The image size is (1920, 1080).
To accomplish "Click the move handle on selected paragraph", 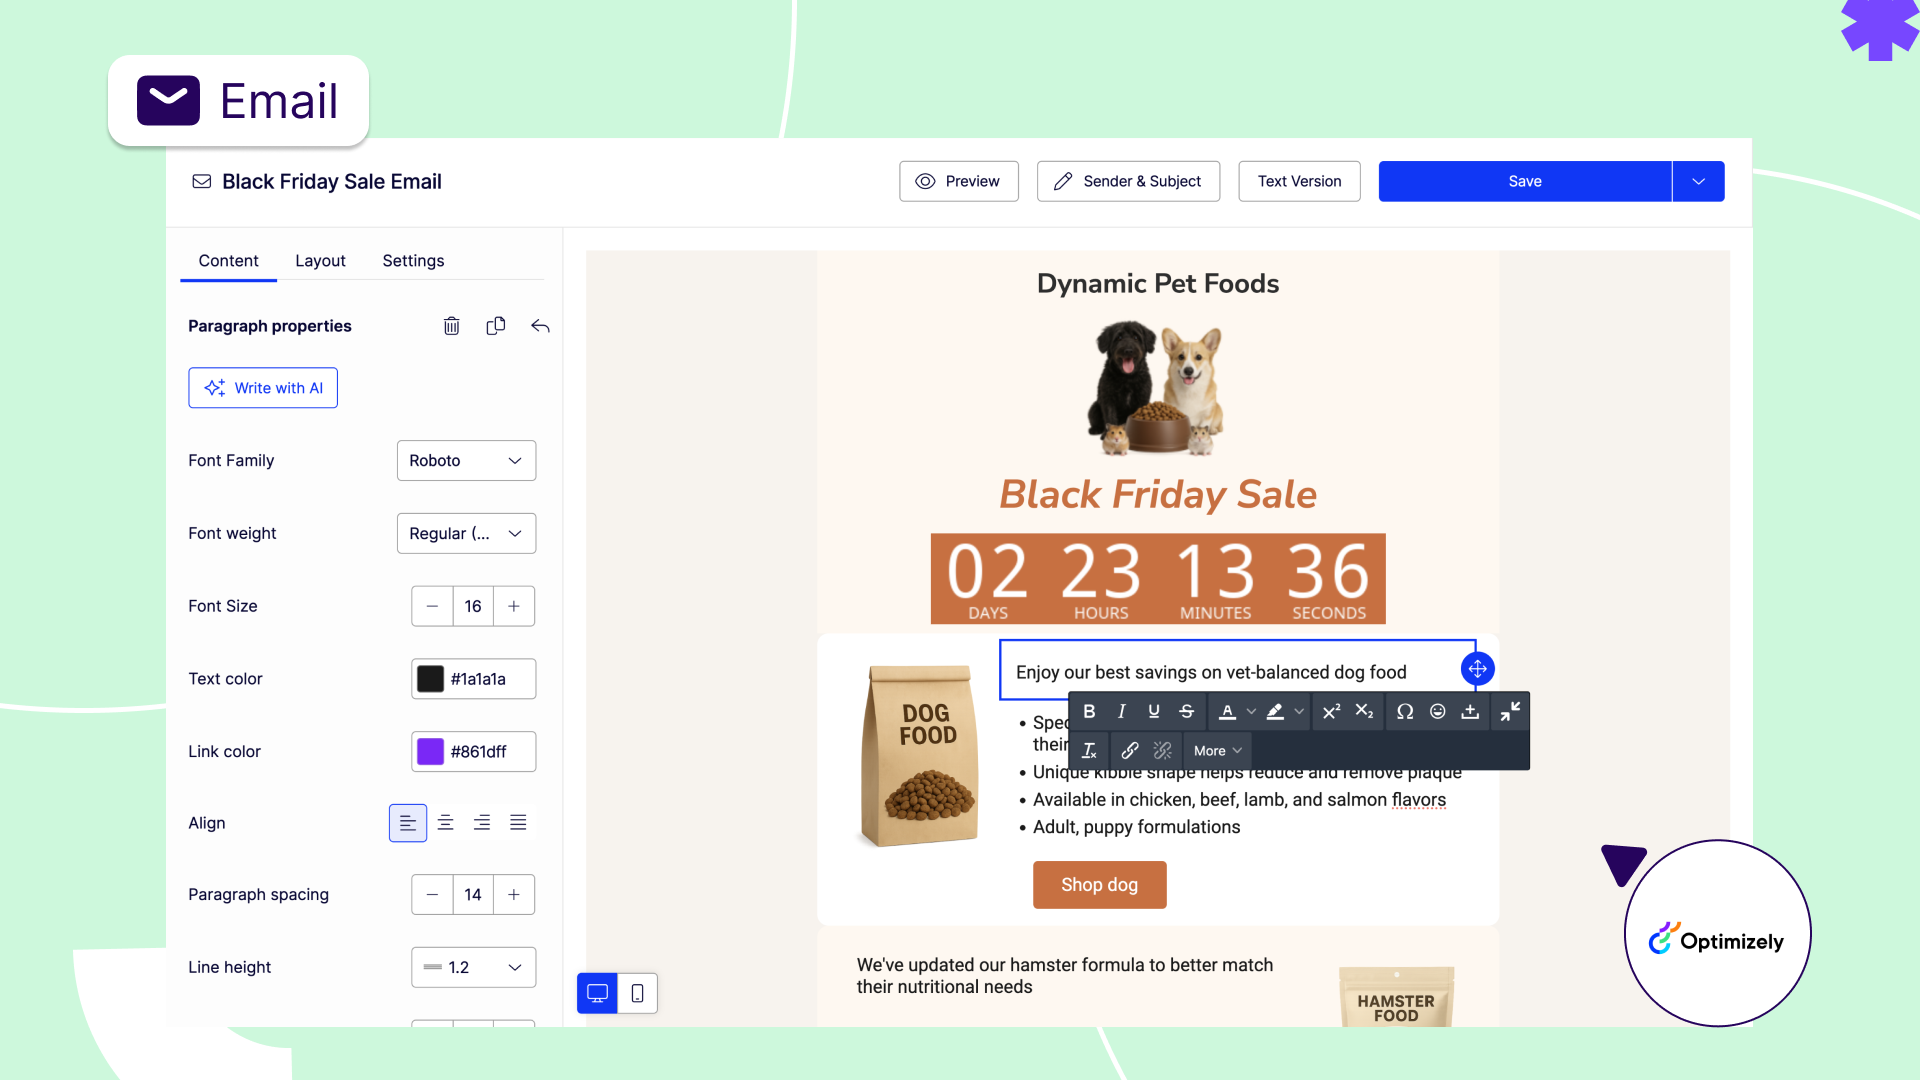I will coord(1477,669).
